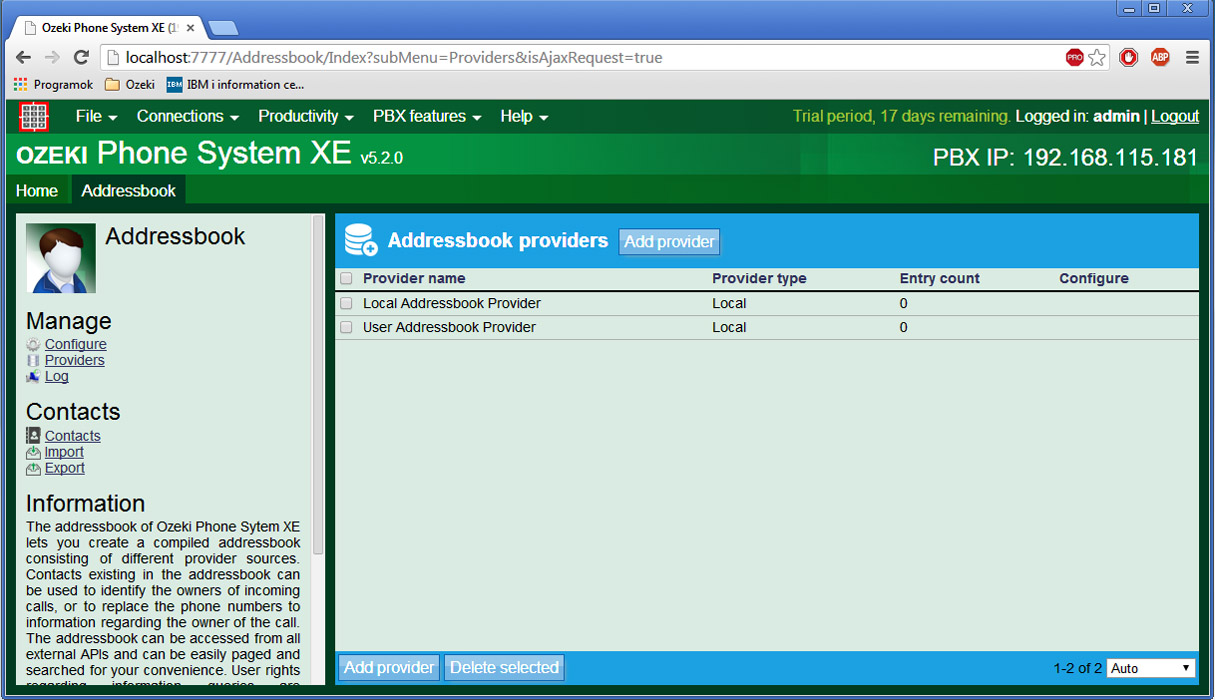Screen dimensions: 1215x700
Task: Check the User Addressbook Provider checkbox
Action: tap(346, 327)
